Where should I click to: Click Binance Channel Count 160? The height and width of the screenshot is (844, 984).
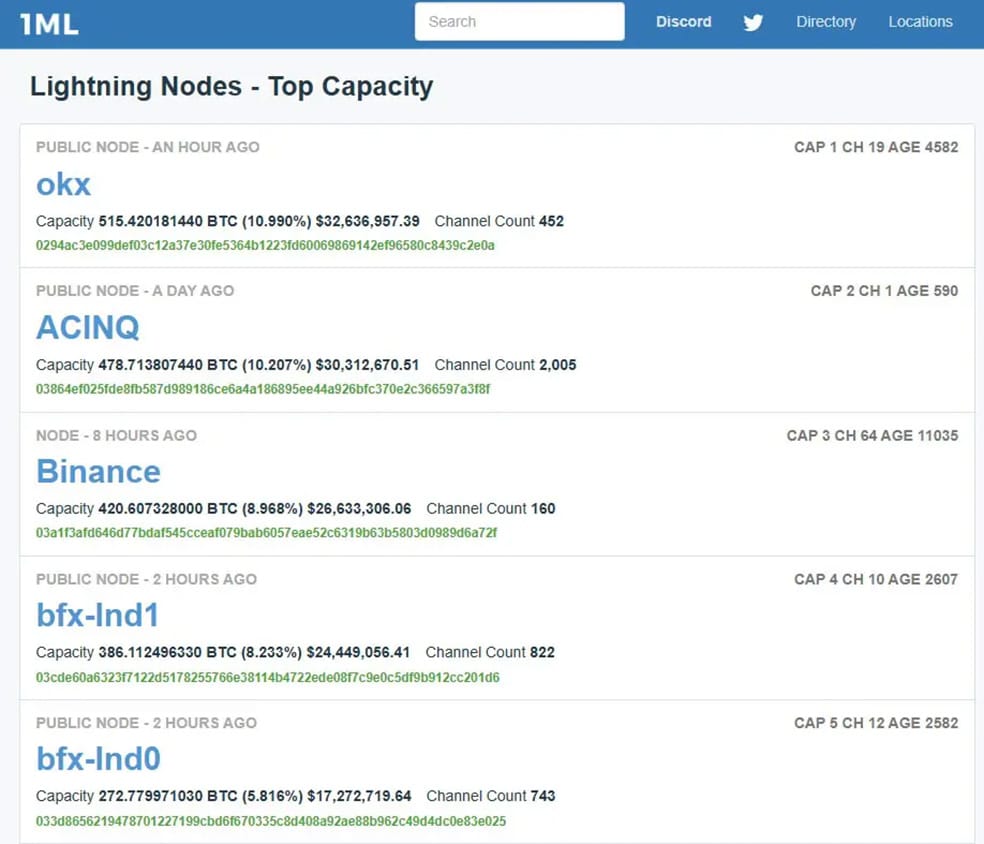pos(491,509)
